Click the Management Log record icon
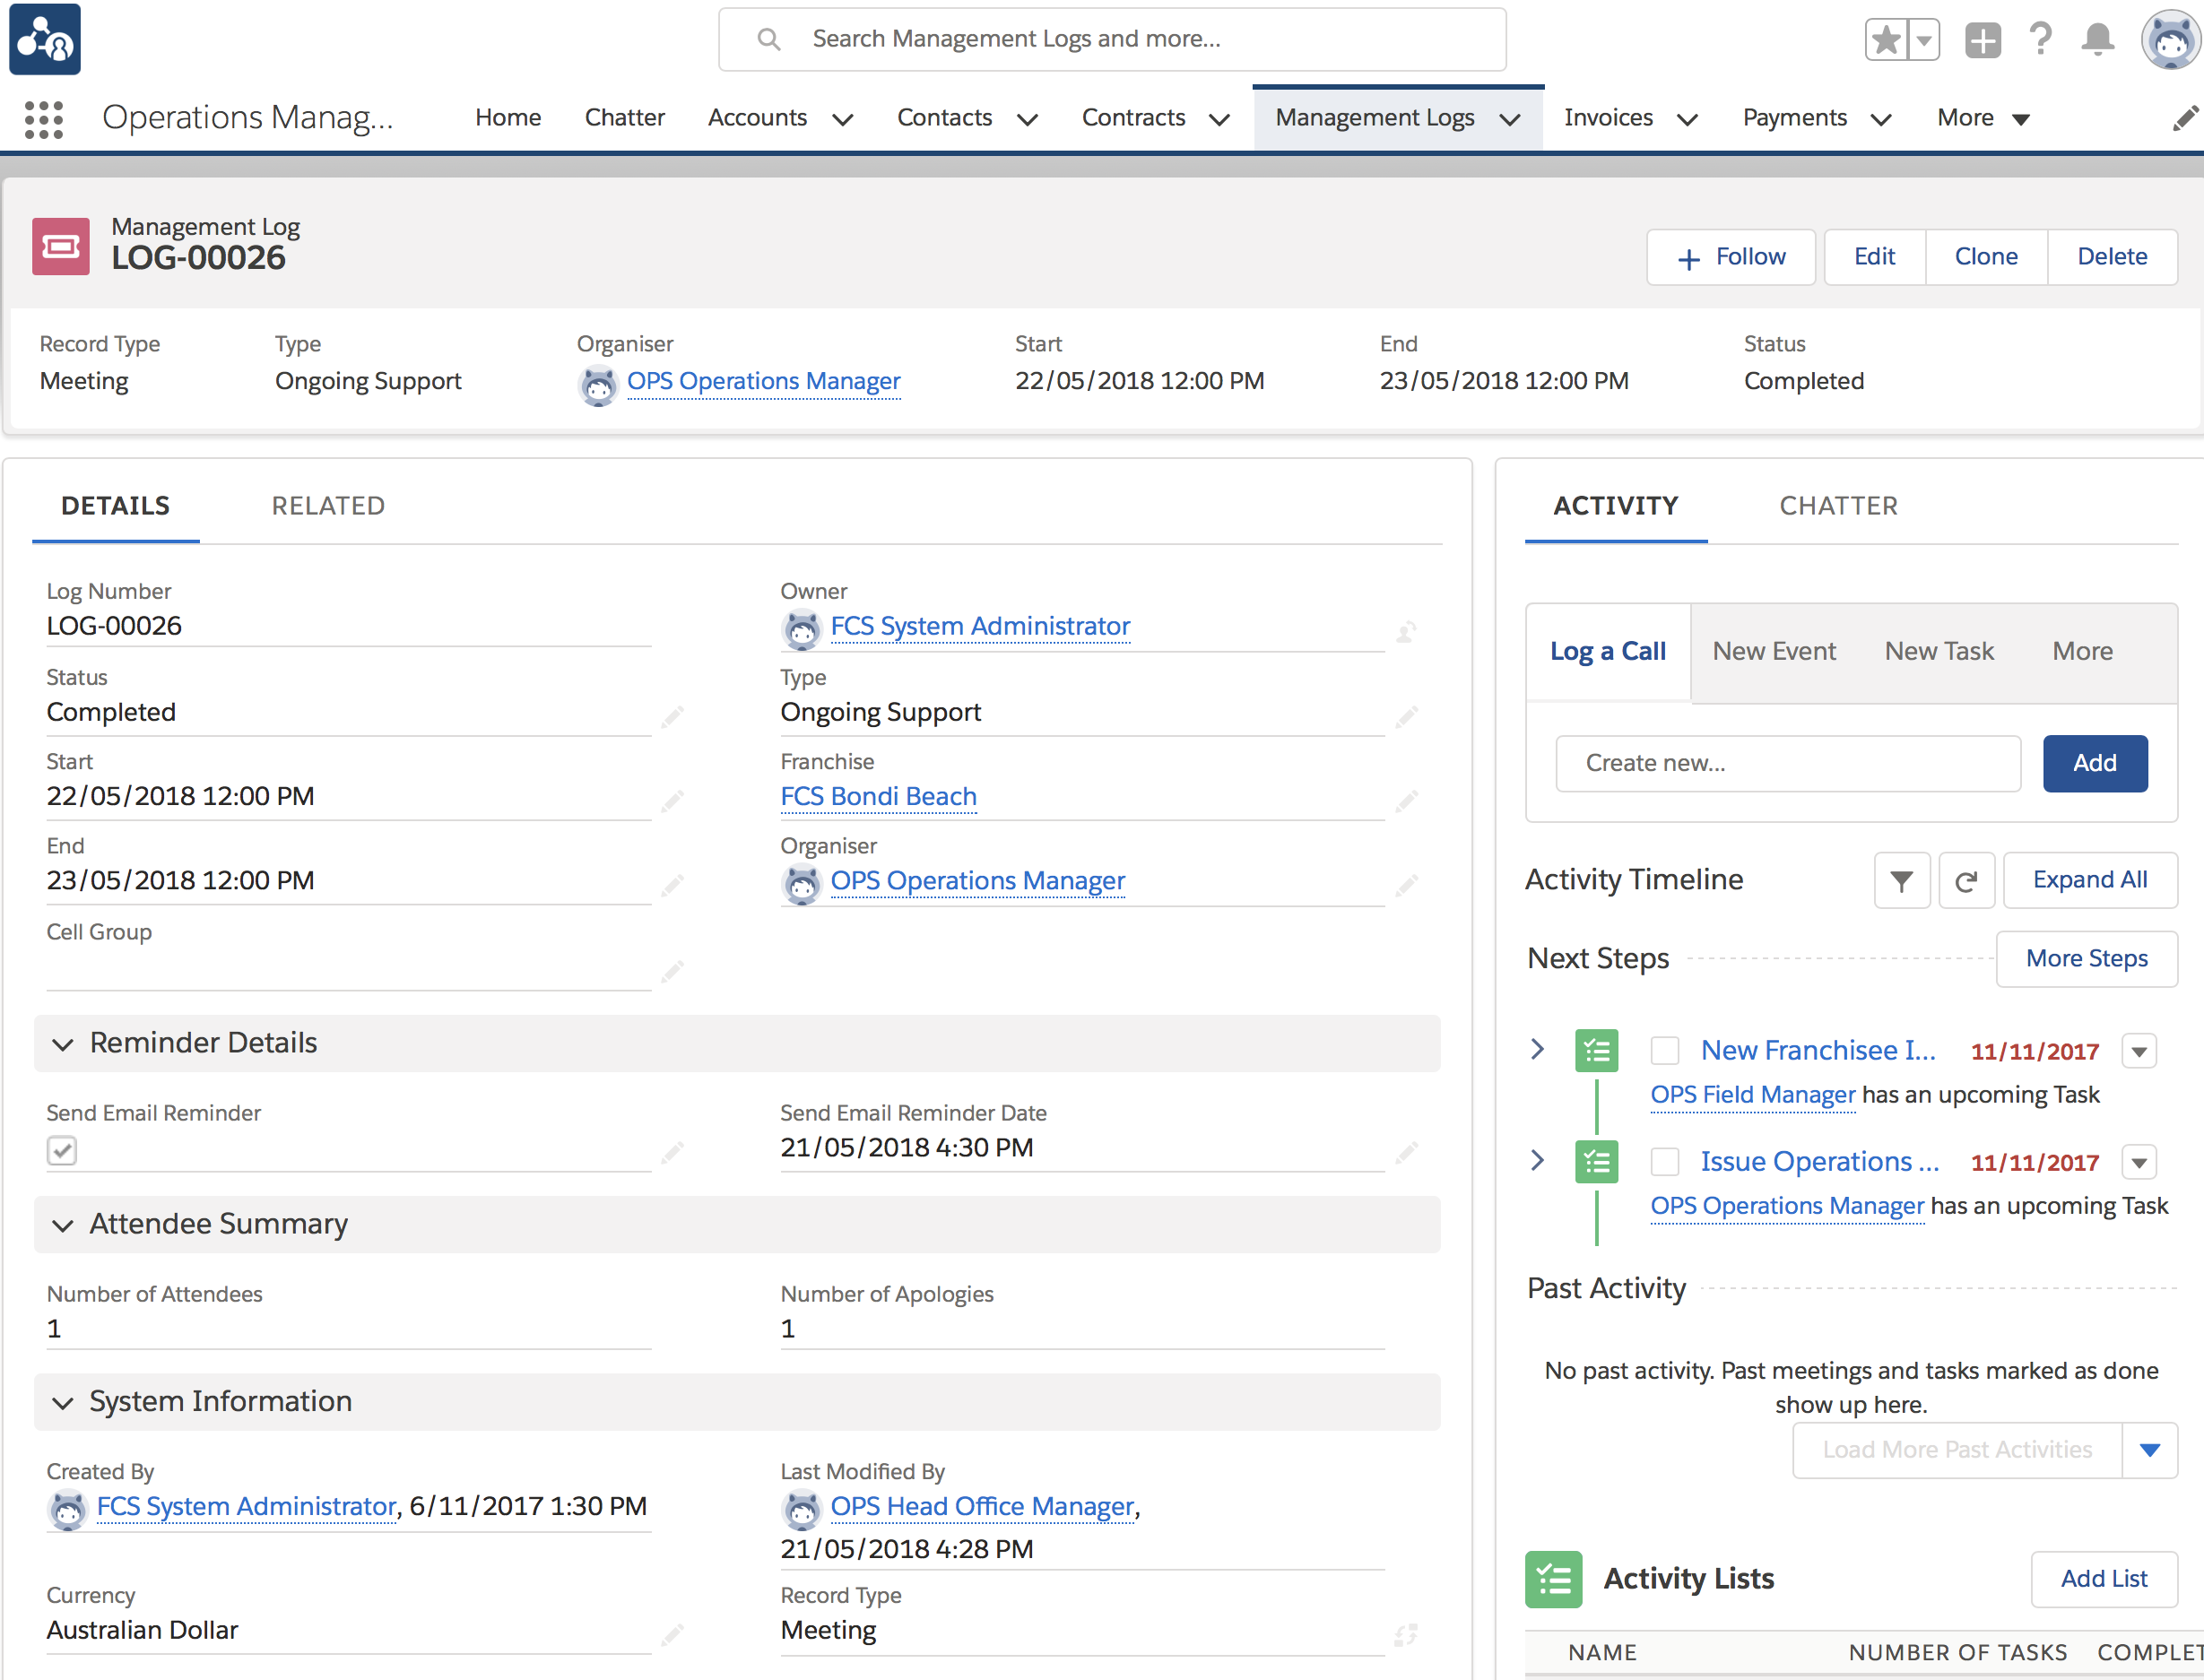This screenshot has height=1680, width=2204. point(61,246)
